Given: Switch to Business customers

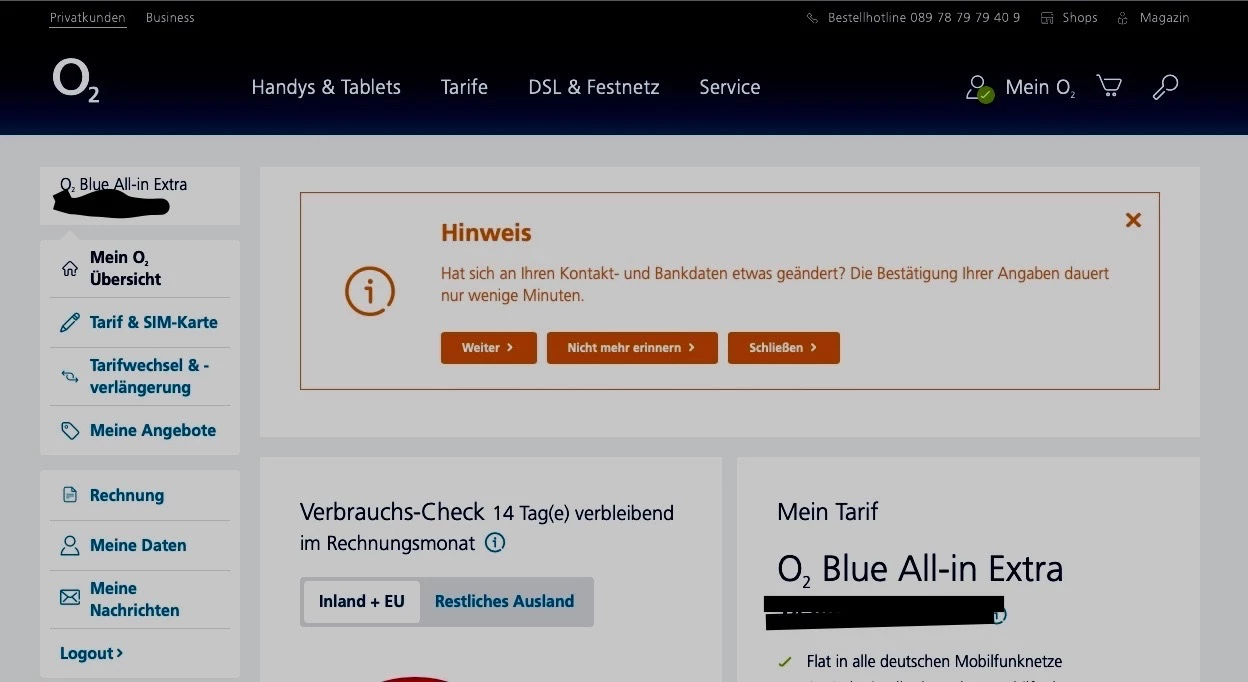Looking at the screenshot, I should (x=170, y=18).
